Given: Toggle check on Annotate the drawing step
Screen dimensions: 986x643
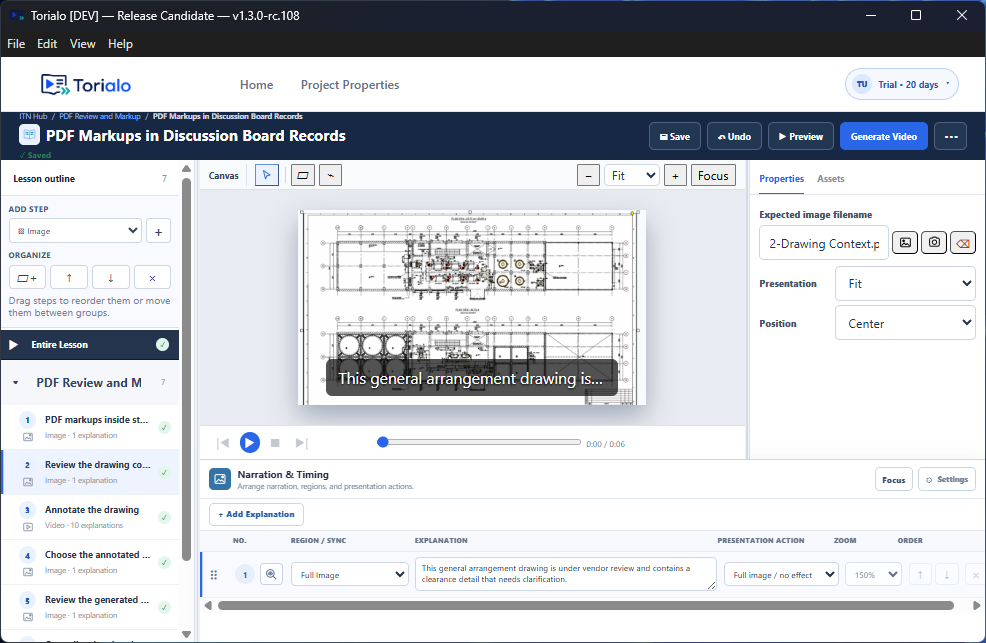Looking at the screenshot, I should pos(164,517).
